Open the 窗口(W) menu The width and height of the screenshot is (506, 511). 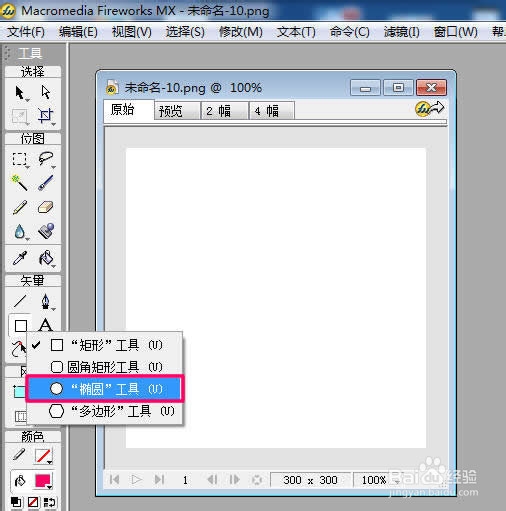[455, 32]
